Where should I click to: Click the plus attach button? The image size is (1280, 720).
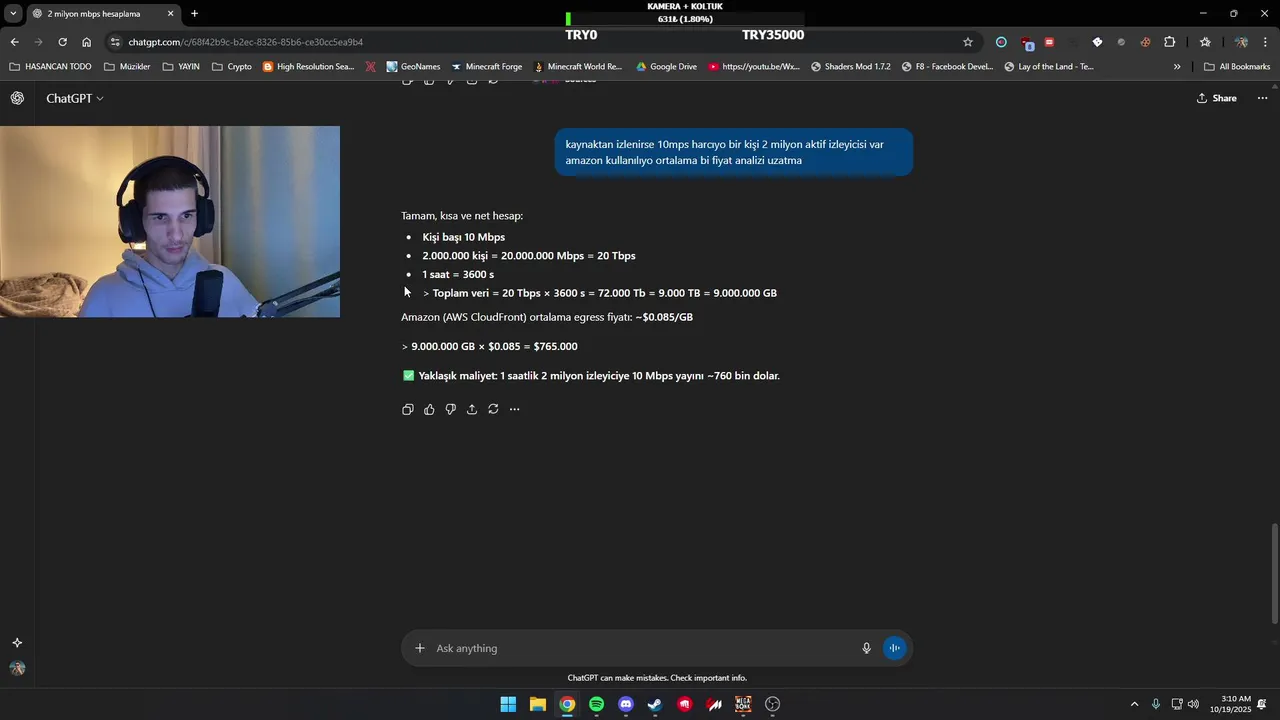click(420, 648)
